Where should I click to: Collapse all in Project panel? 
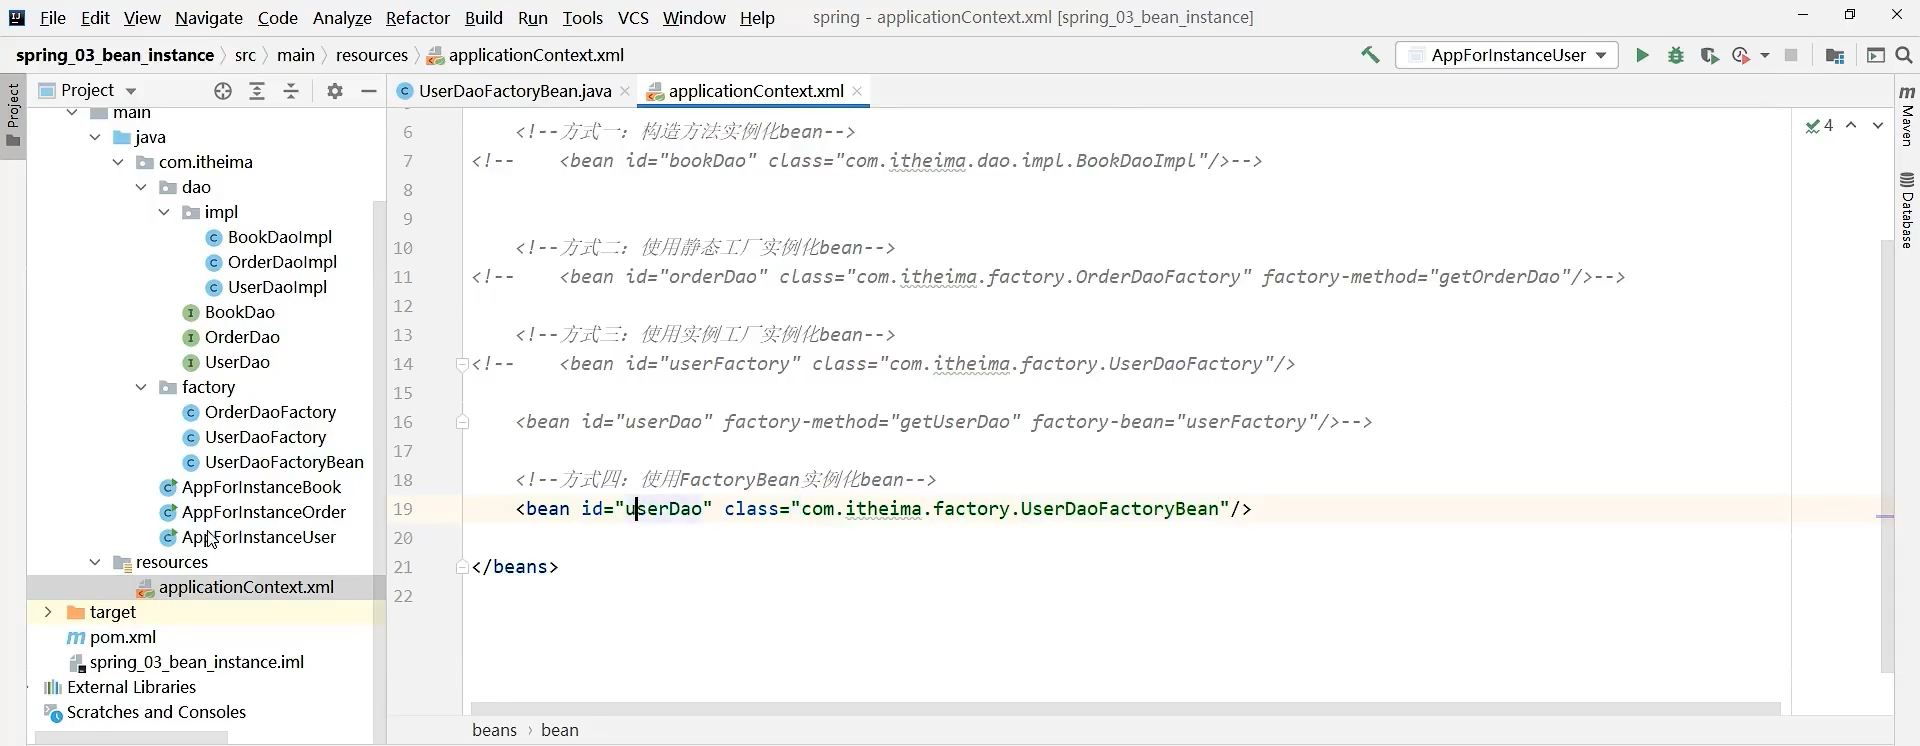[x=291, y=91]
